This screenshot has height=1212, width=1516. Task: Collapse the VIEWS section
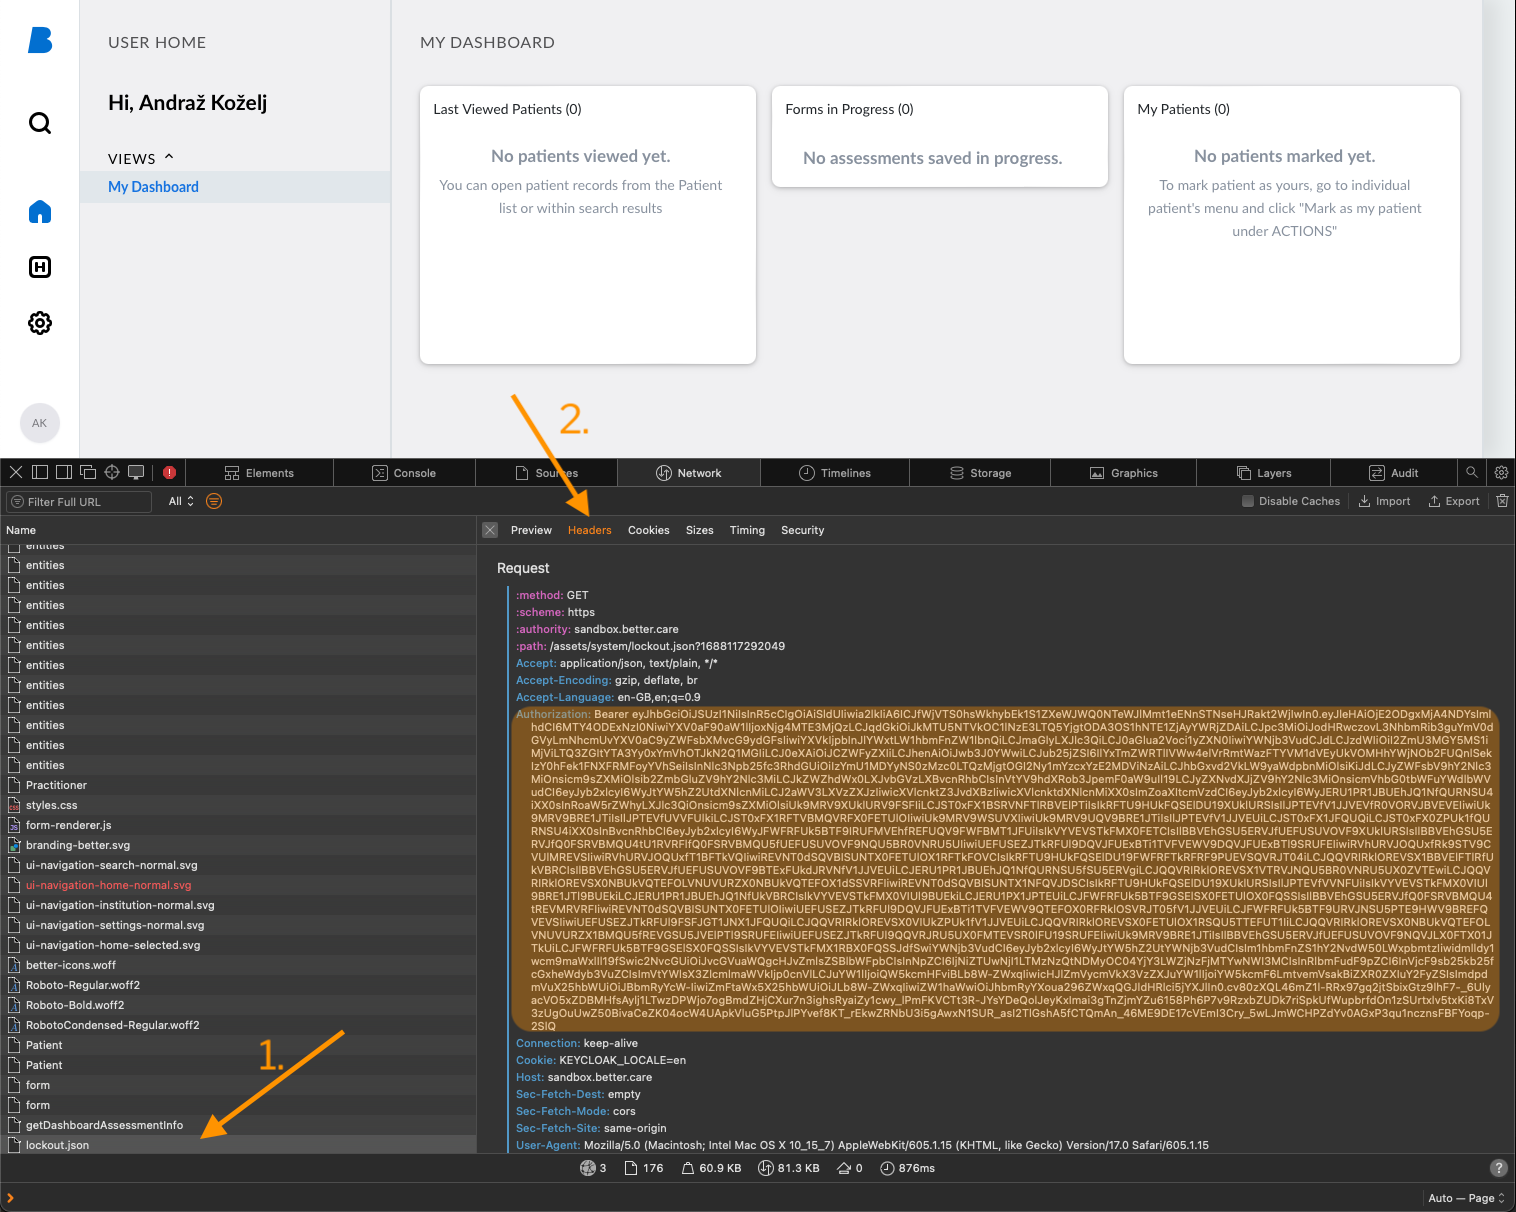tap(140, 158)
